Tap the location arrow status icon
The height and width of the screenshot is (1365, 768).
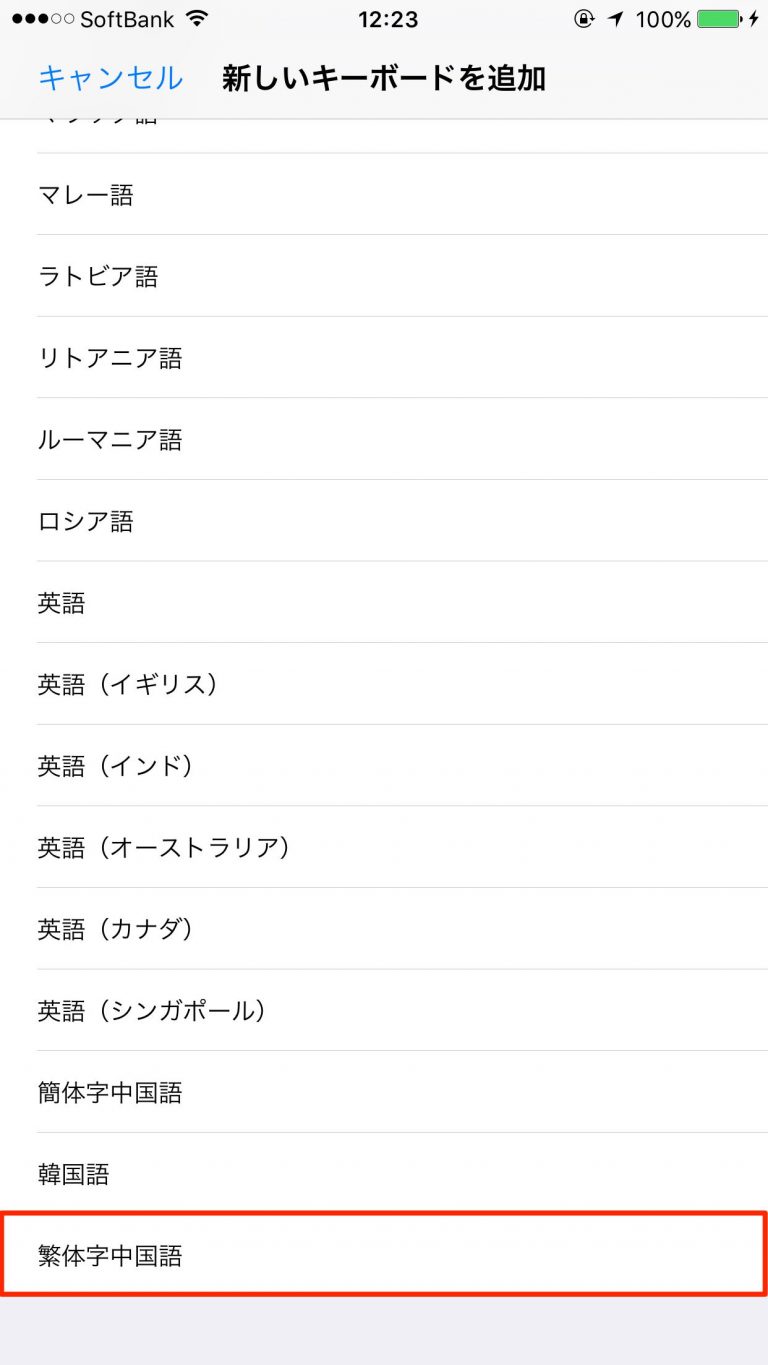pyautogui.click(x=614, y=19)
